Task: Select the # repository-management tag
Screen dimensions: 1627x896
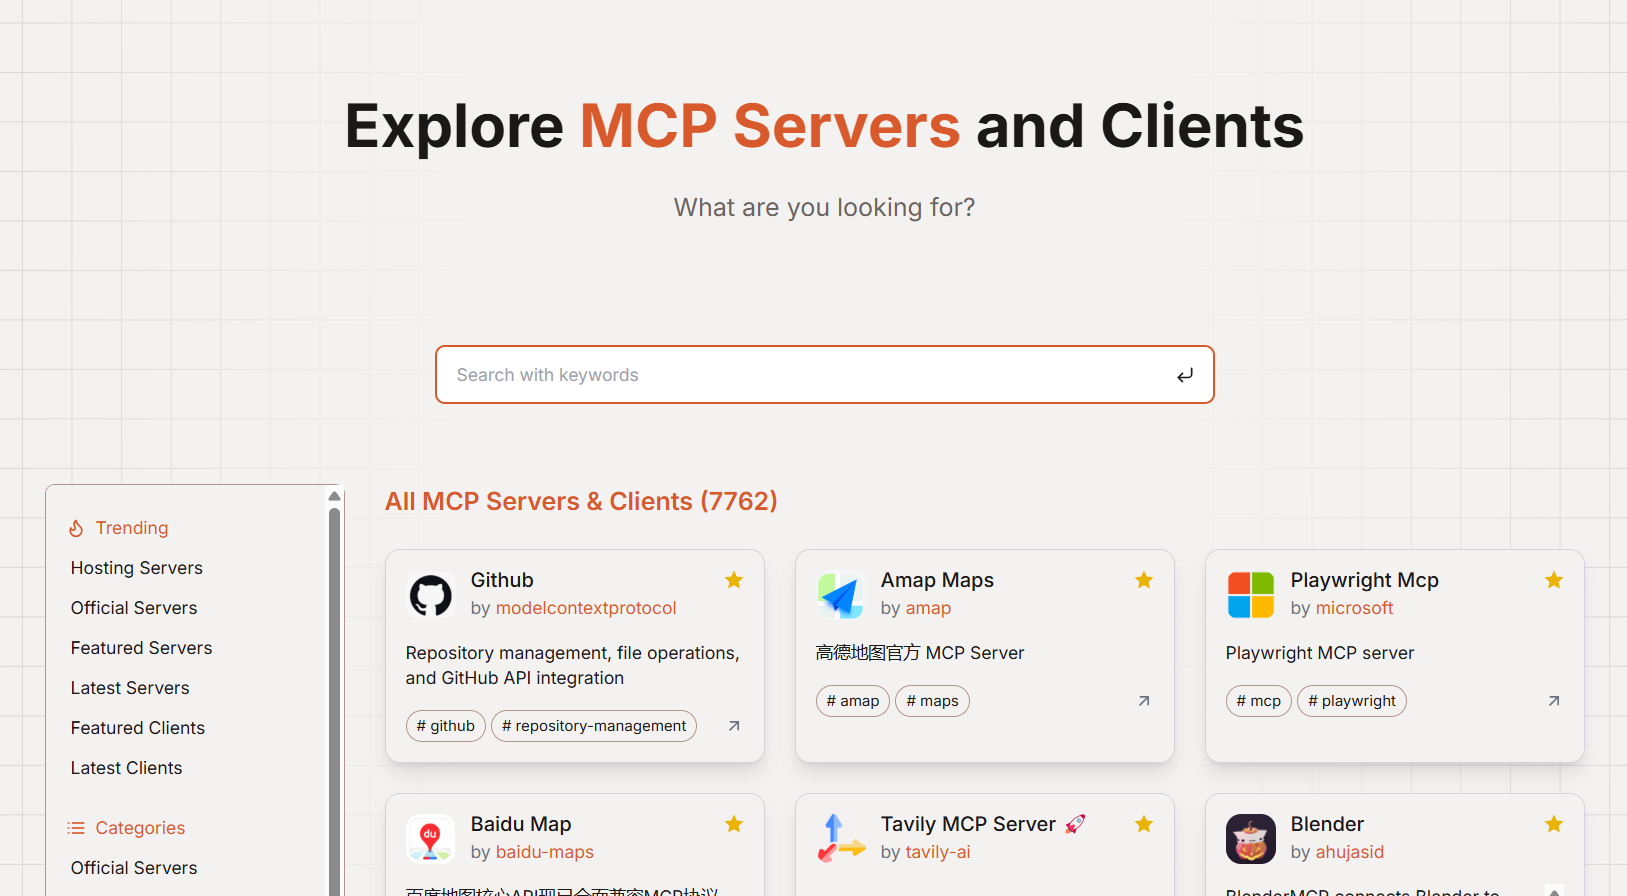Action: pos(594,726)
